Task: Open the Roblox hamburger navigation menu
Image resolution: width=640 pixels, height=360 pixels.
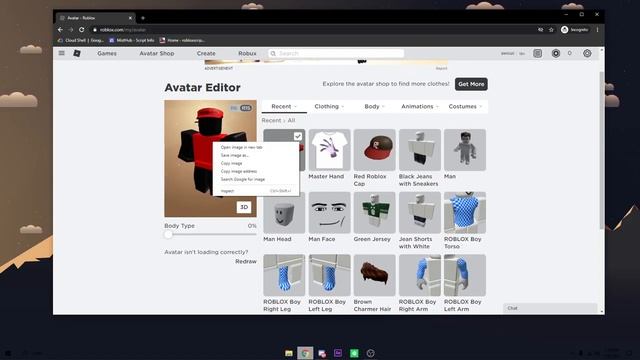Action: 62,53
